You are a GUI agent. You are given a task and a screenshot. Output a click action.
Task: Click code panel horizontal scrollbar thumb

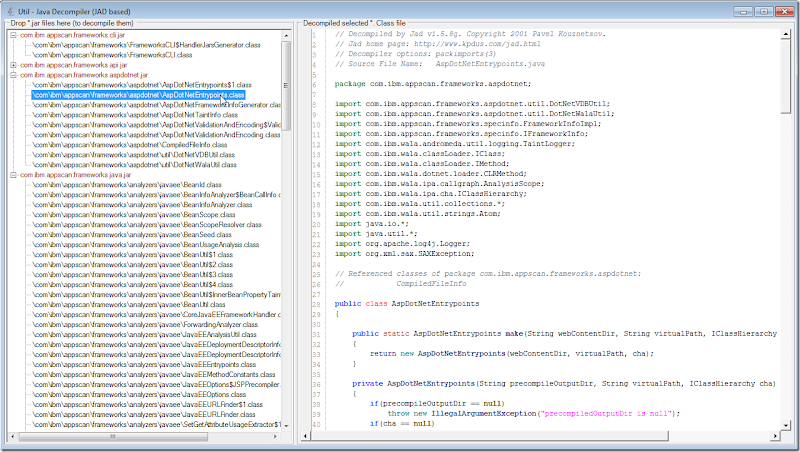[x=490, y=436]
